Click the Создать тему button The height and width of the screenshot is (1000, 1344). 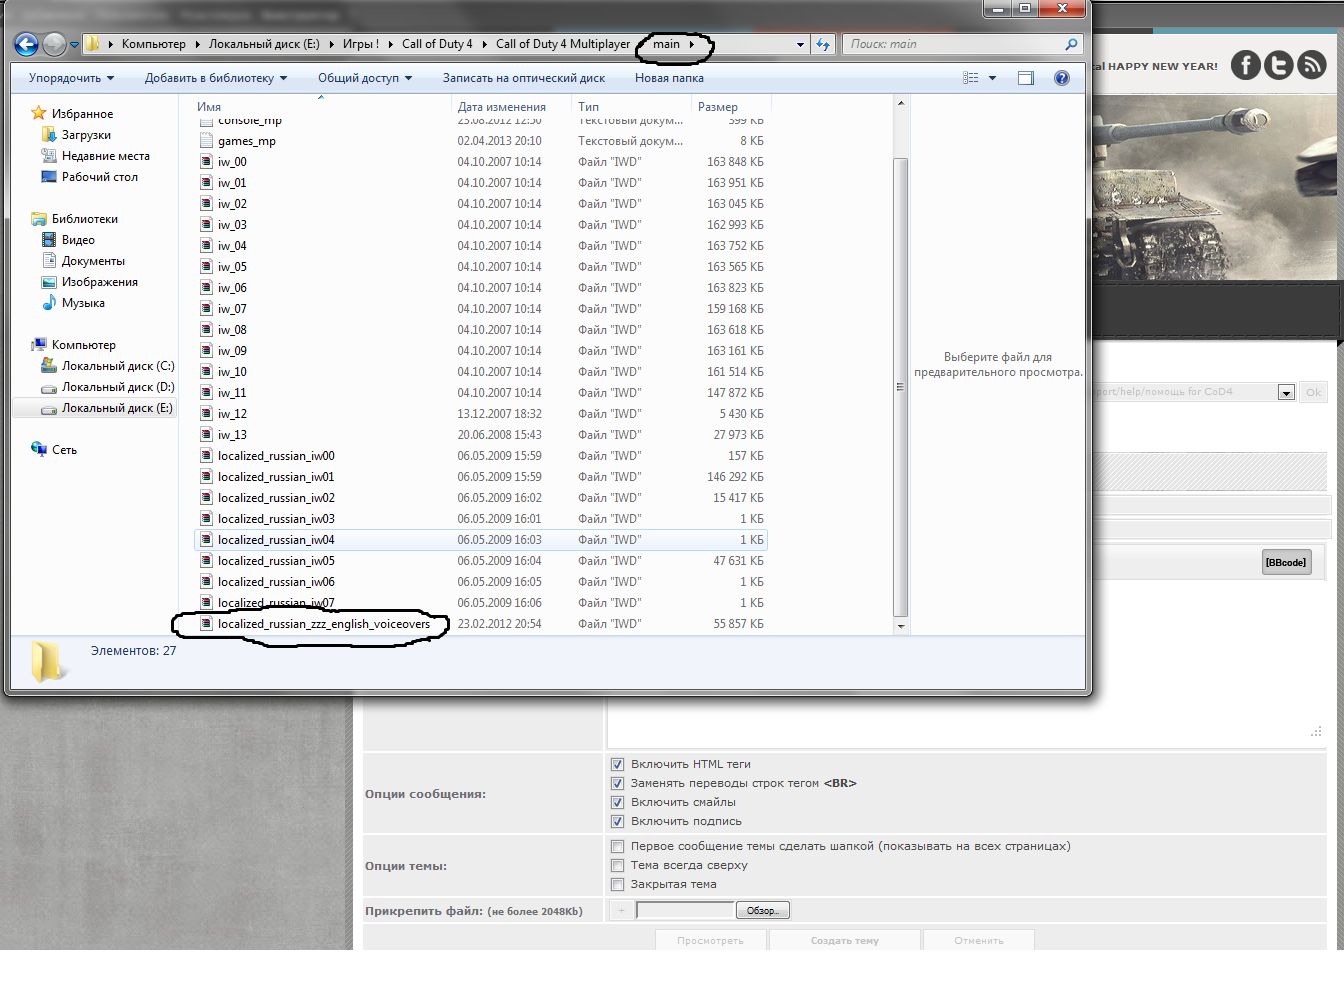click(x=845, y=941)
